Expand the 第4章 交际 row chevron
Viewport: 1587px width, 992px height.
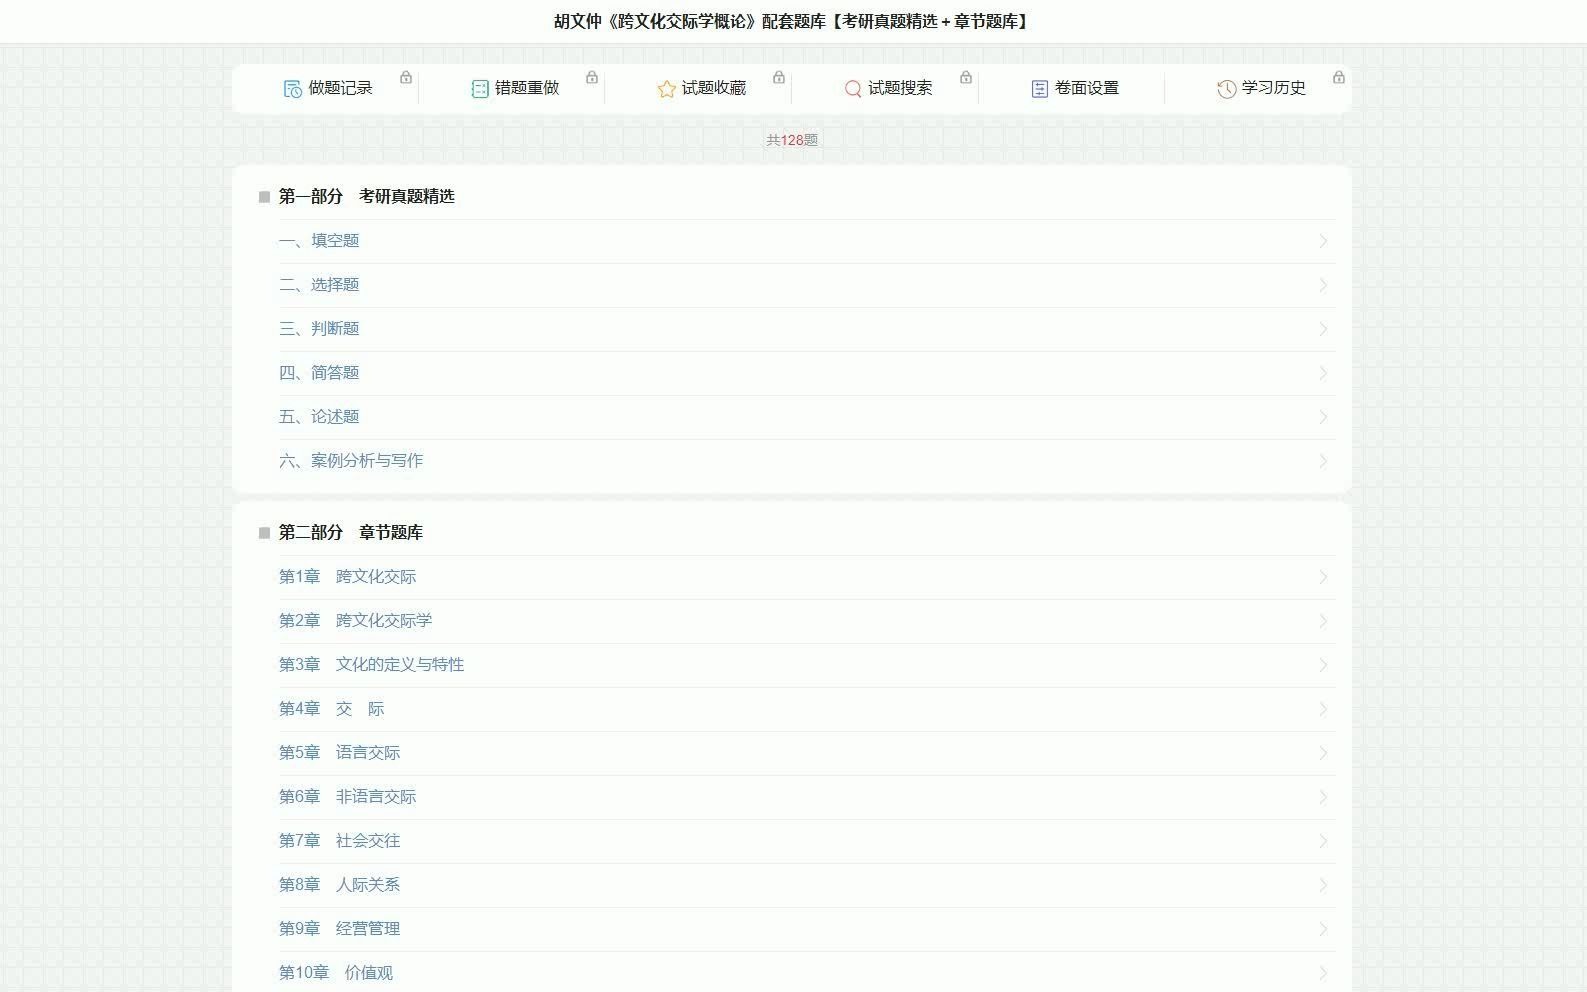point(1323,709)
